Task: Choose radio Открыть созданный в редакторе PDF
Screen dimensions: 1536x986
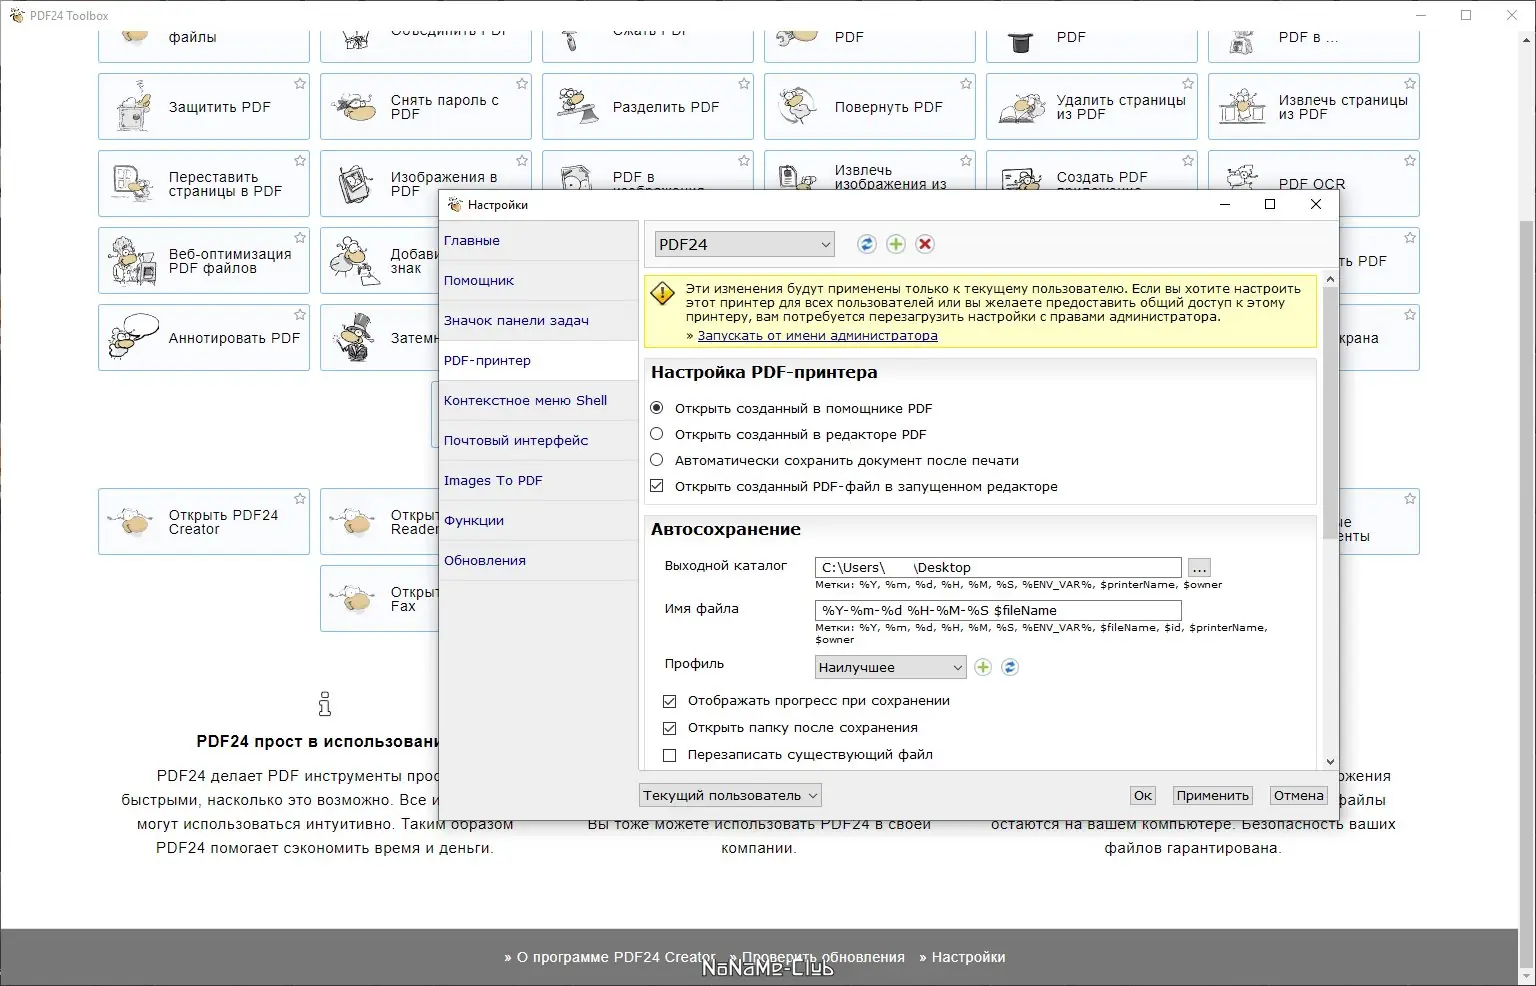Action: click(x=657, y=434)
